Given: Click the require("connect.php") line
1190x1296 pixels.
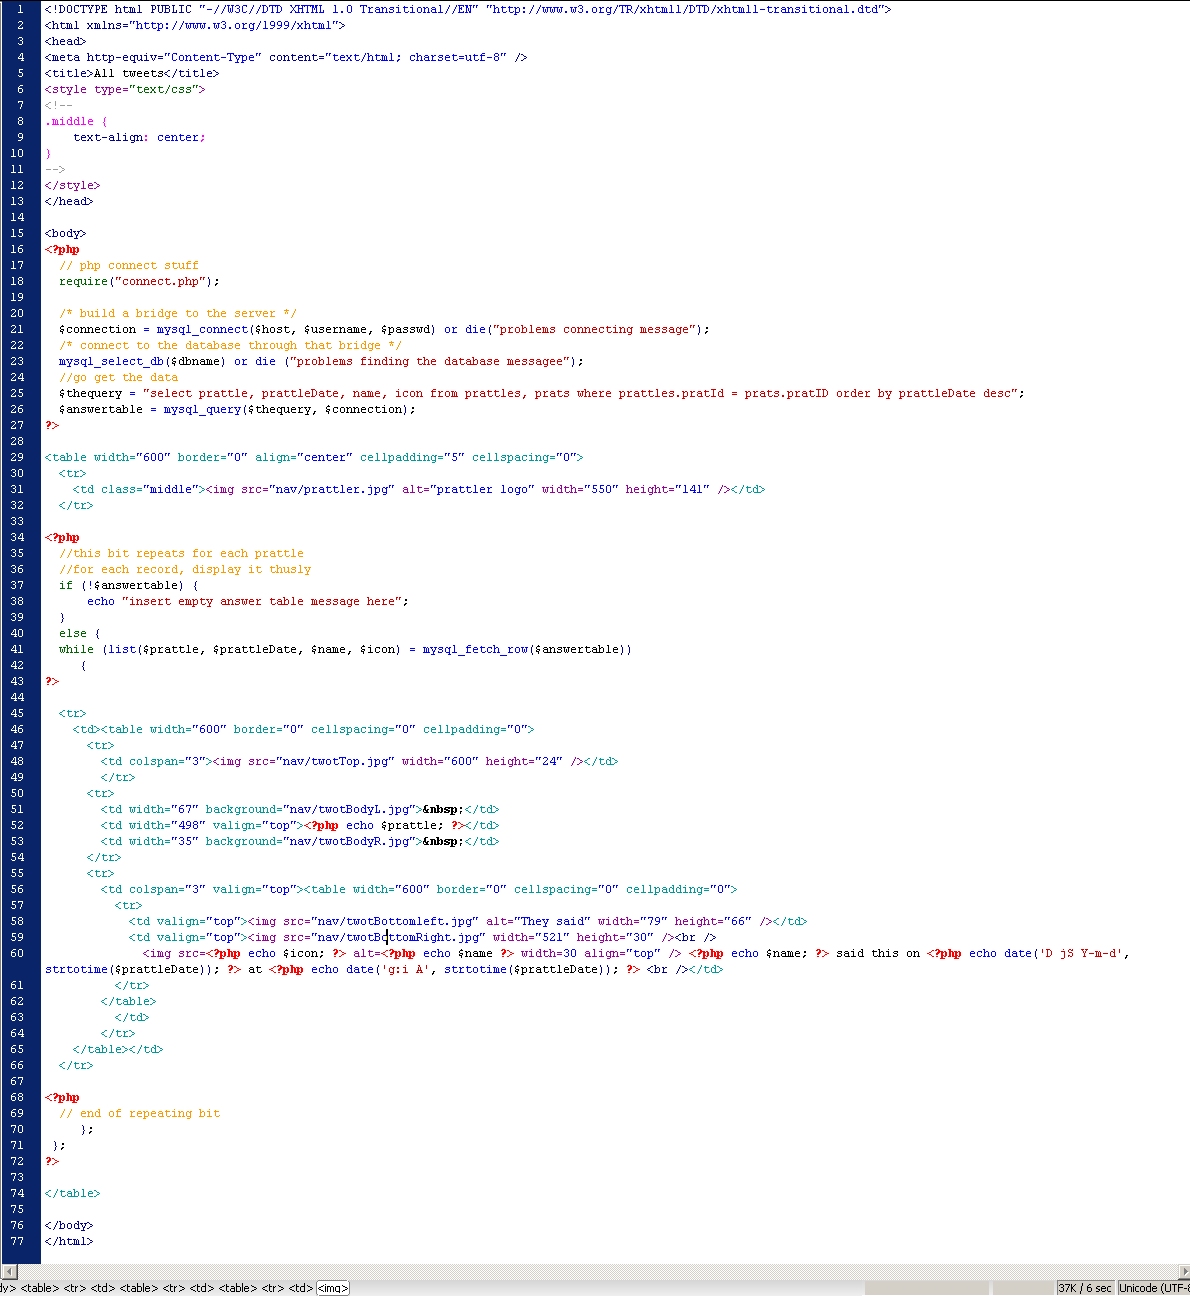Looking at the screenshot, I should coord(139,281).
